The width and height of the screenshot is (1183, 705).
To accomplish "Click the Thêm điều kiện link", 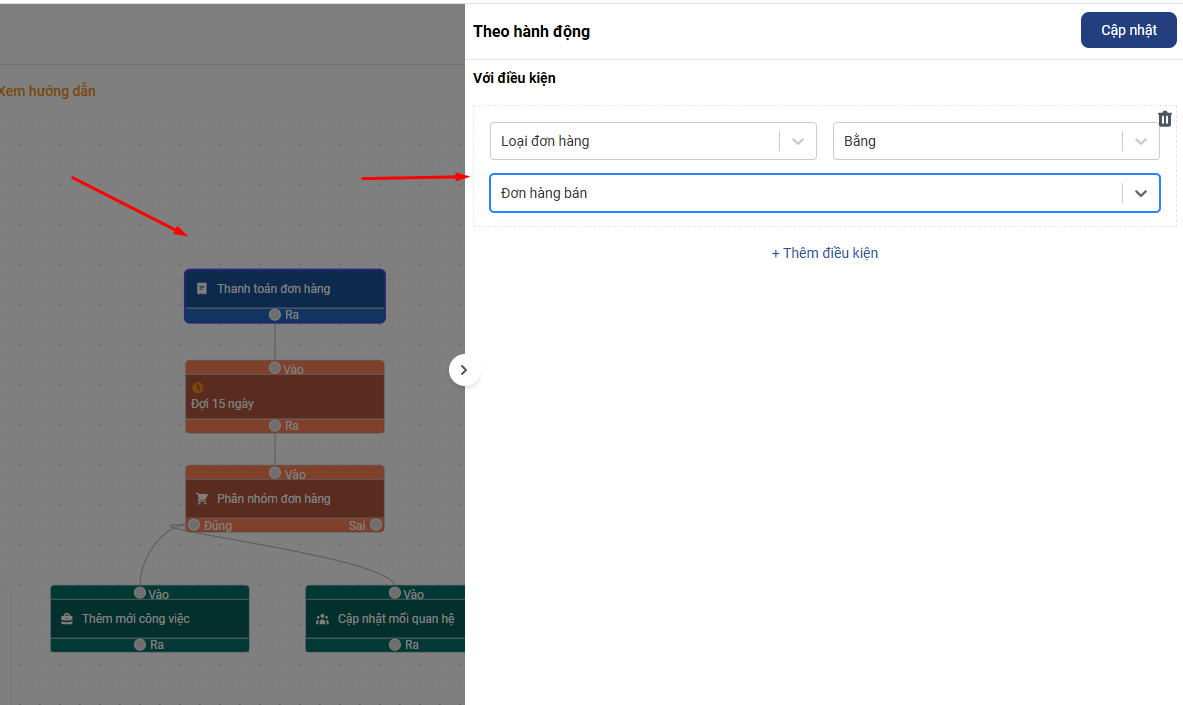I will click(825, 253).
